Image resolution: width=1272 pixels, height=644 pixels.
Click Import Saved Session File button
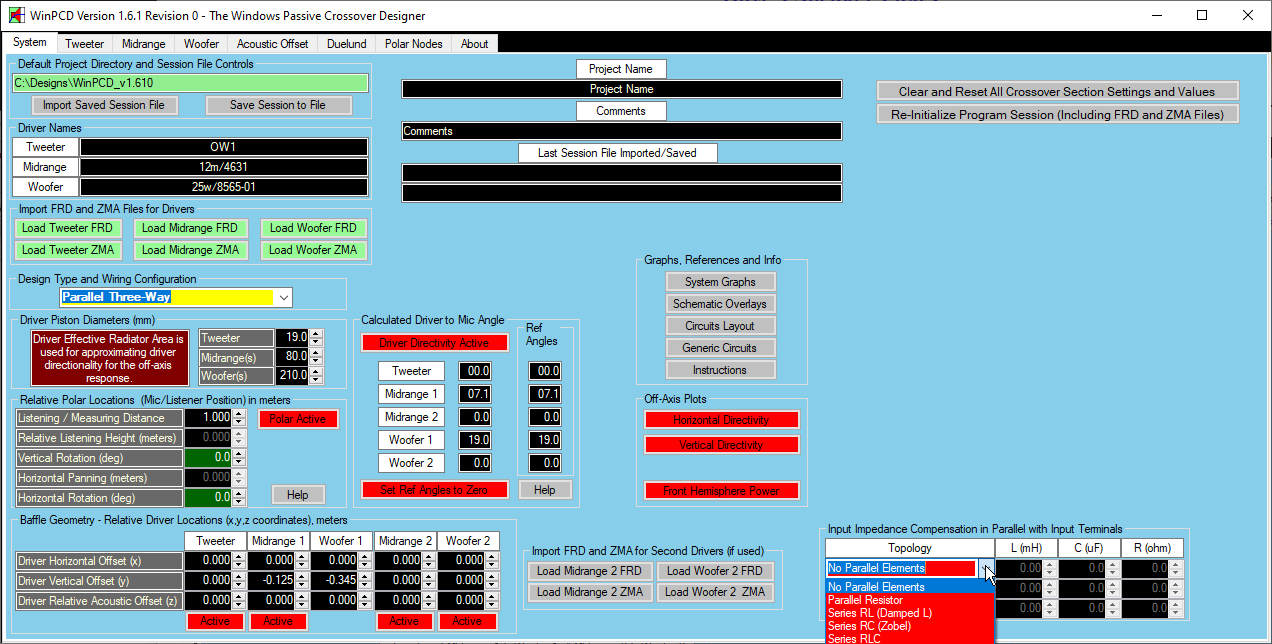point(104,105)
